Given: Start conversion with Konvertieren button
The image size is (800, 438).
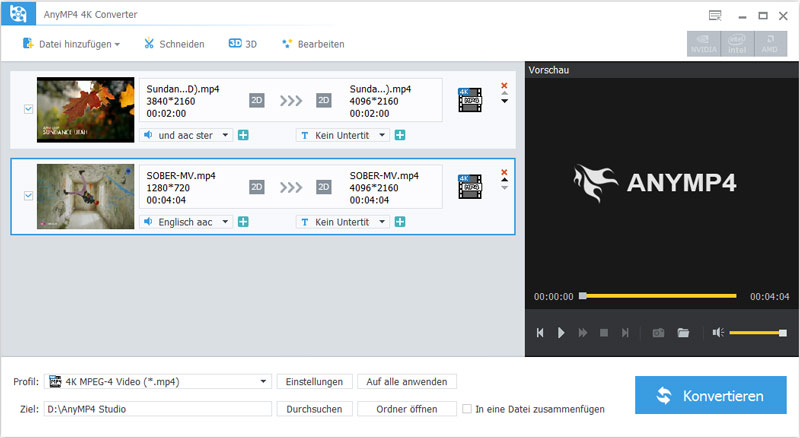Looking at the screenshot, I should point(711,395).
